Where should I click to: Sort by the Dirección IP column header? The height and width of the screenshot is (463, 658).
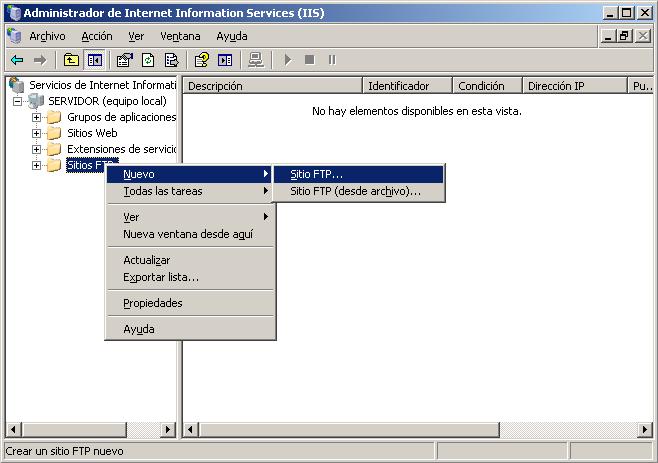[574, 86]
